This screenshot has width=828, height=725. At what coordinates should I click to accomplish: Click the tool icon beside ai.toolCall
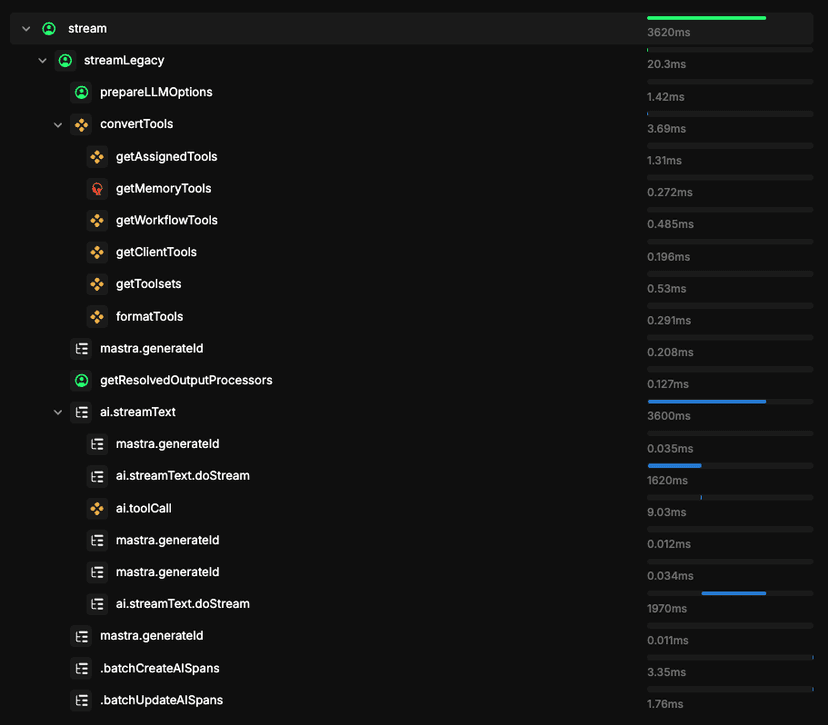97,507
